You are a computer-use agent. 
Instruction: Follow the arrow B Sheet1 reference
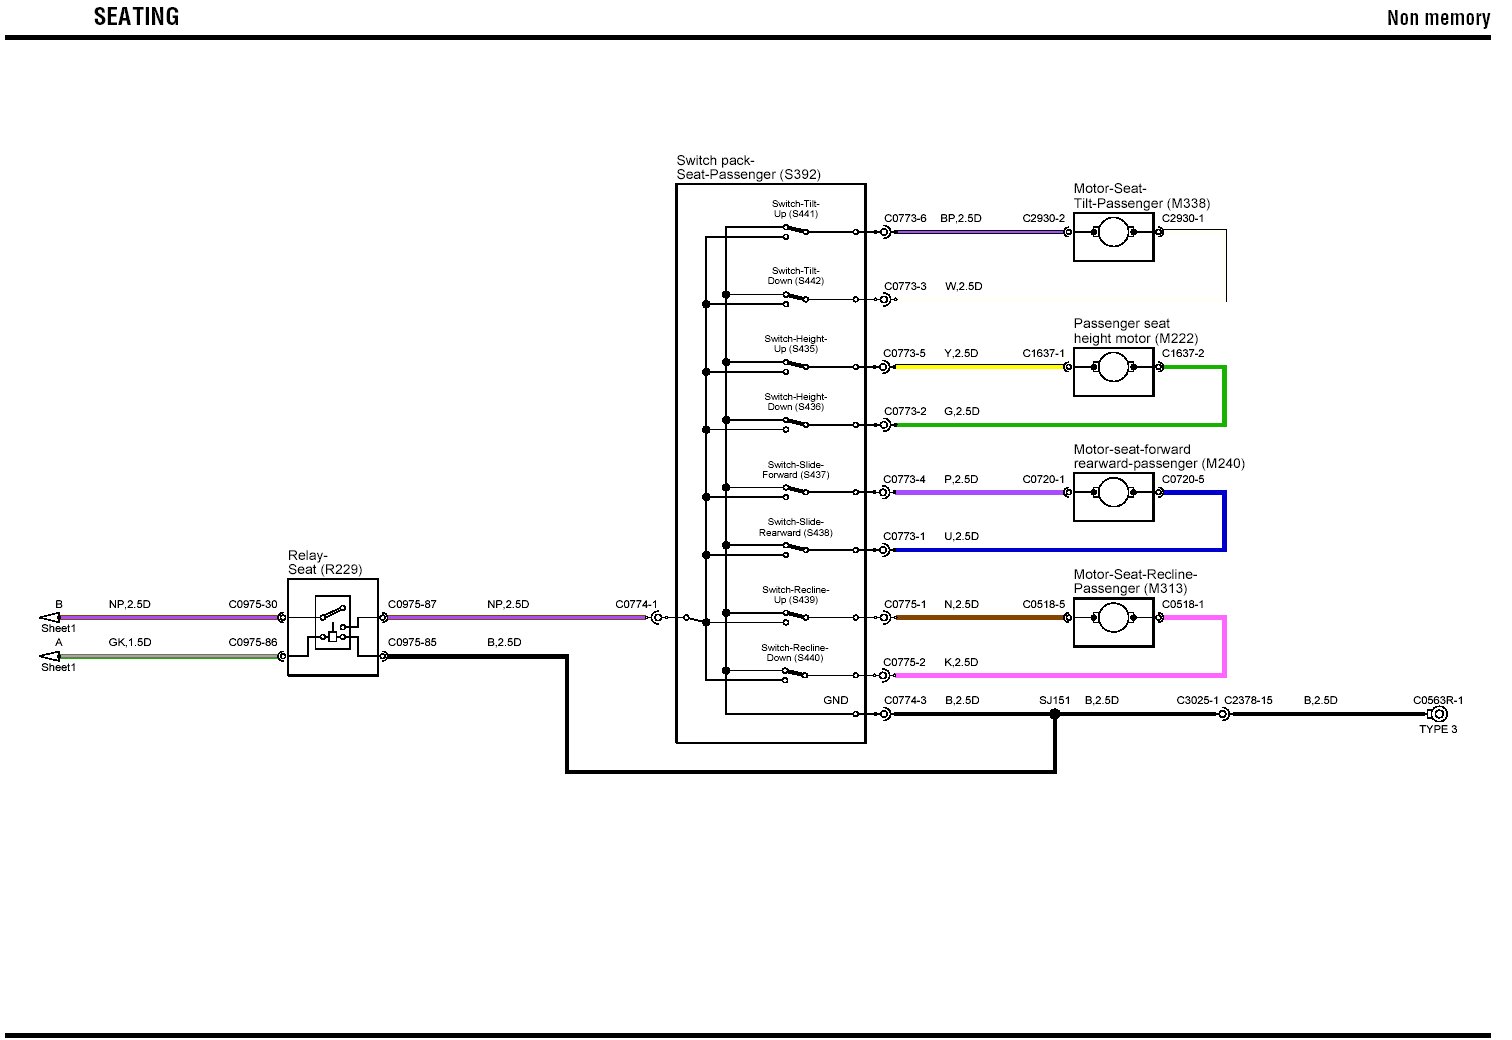49,618
